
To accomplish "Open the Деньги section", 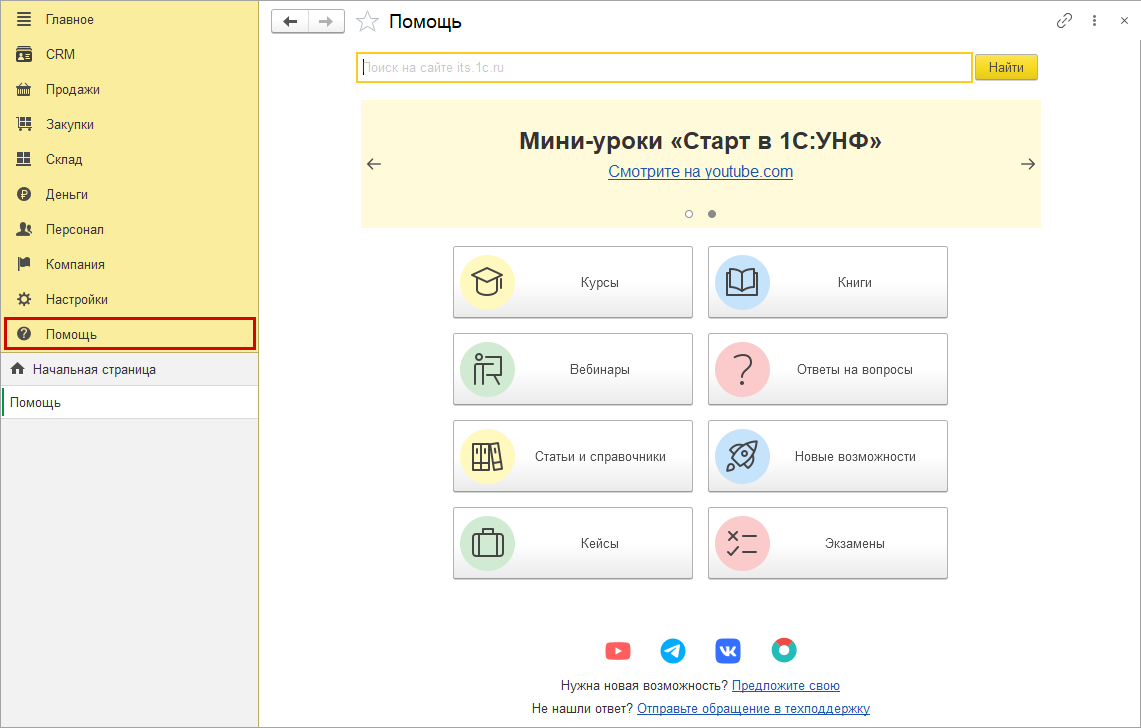I will coord(130,194).
